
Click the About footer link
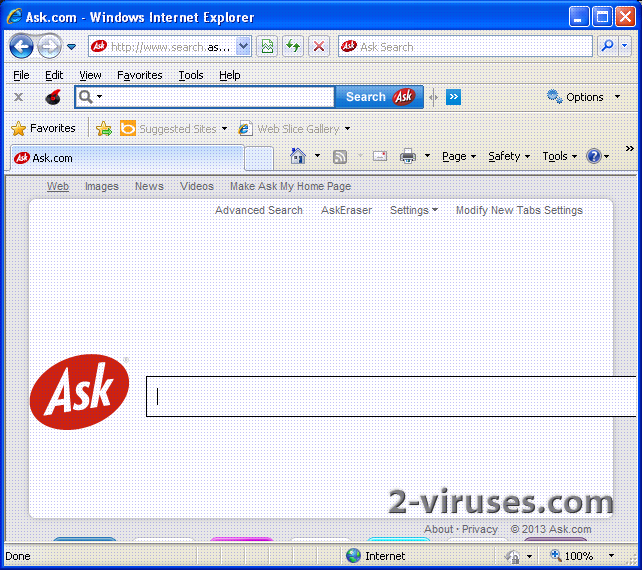coord(439,529)
